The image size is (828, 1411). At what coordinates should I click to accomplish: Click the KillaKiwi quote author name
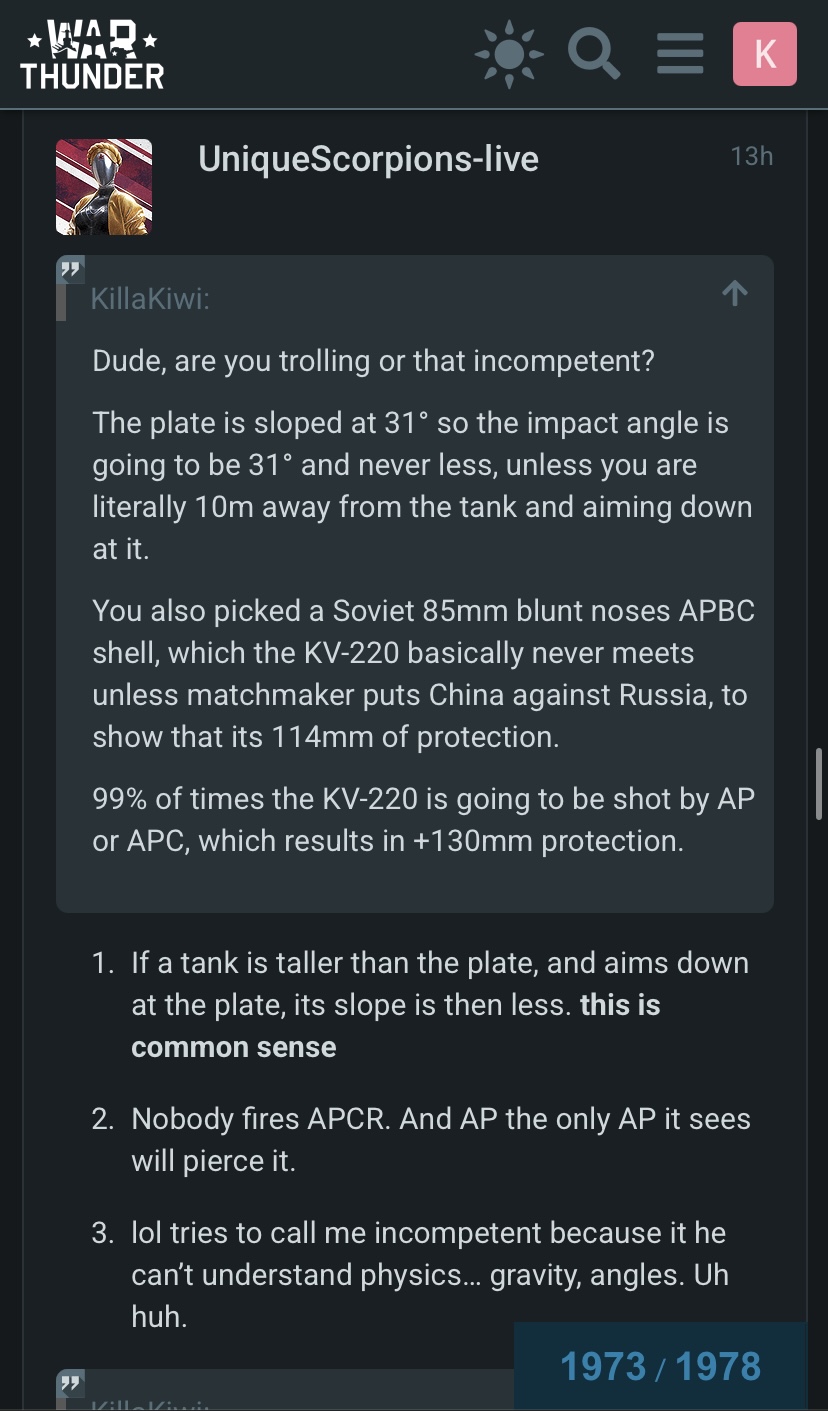(150, 299)
